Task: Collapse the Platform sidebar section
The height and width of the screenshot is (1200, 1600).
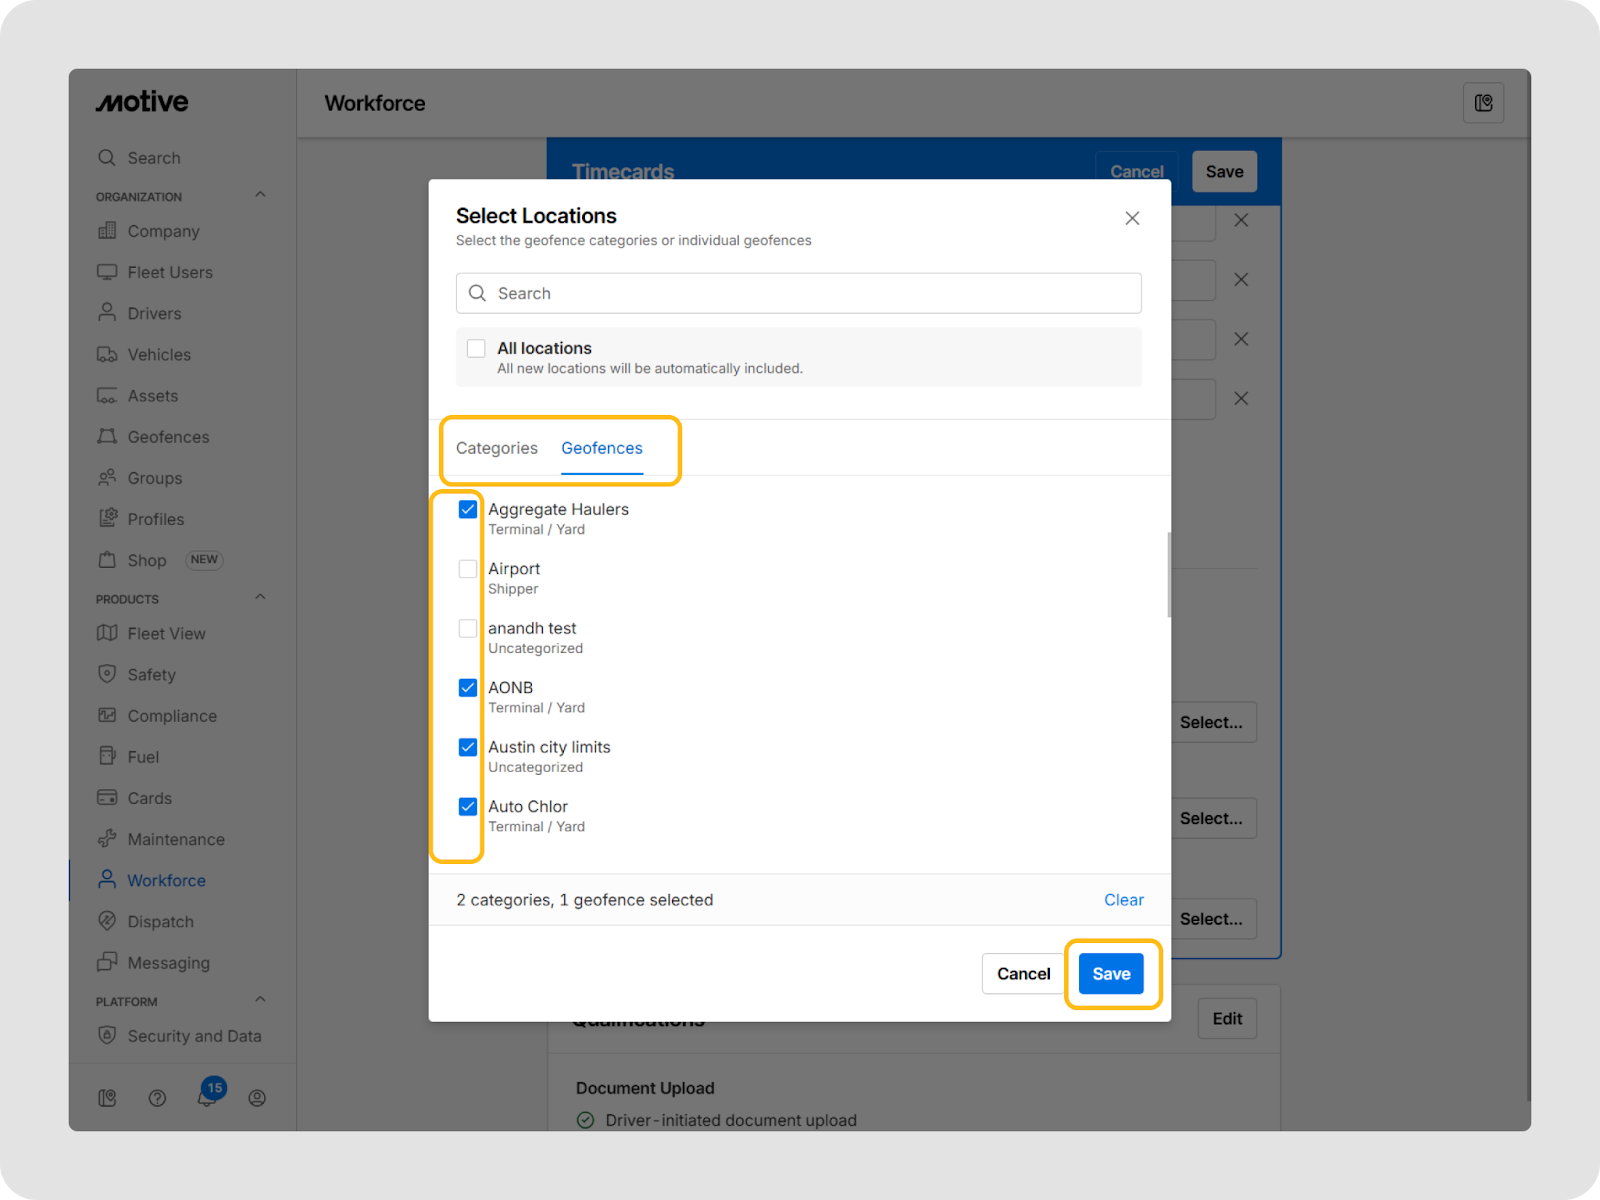Action: pos(260,1000)
